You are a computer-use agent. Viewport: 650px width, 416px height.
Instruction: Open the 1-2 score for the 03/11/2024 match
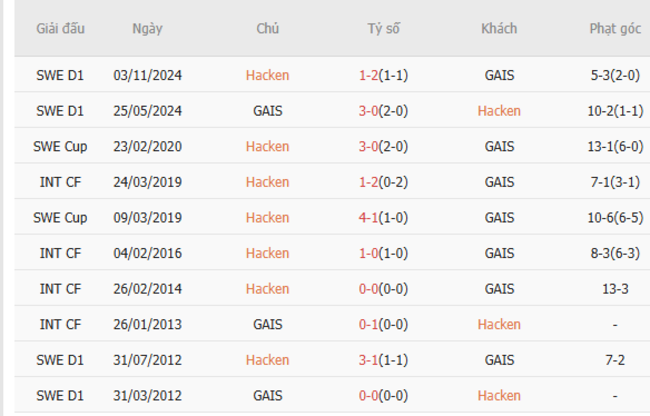pos(368,75)
